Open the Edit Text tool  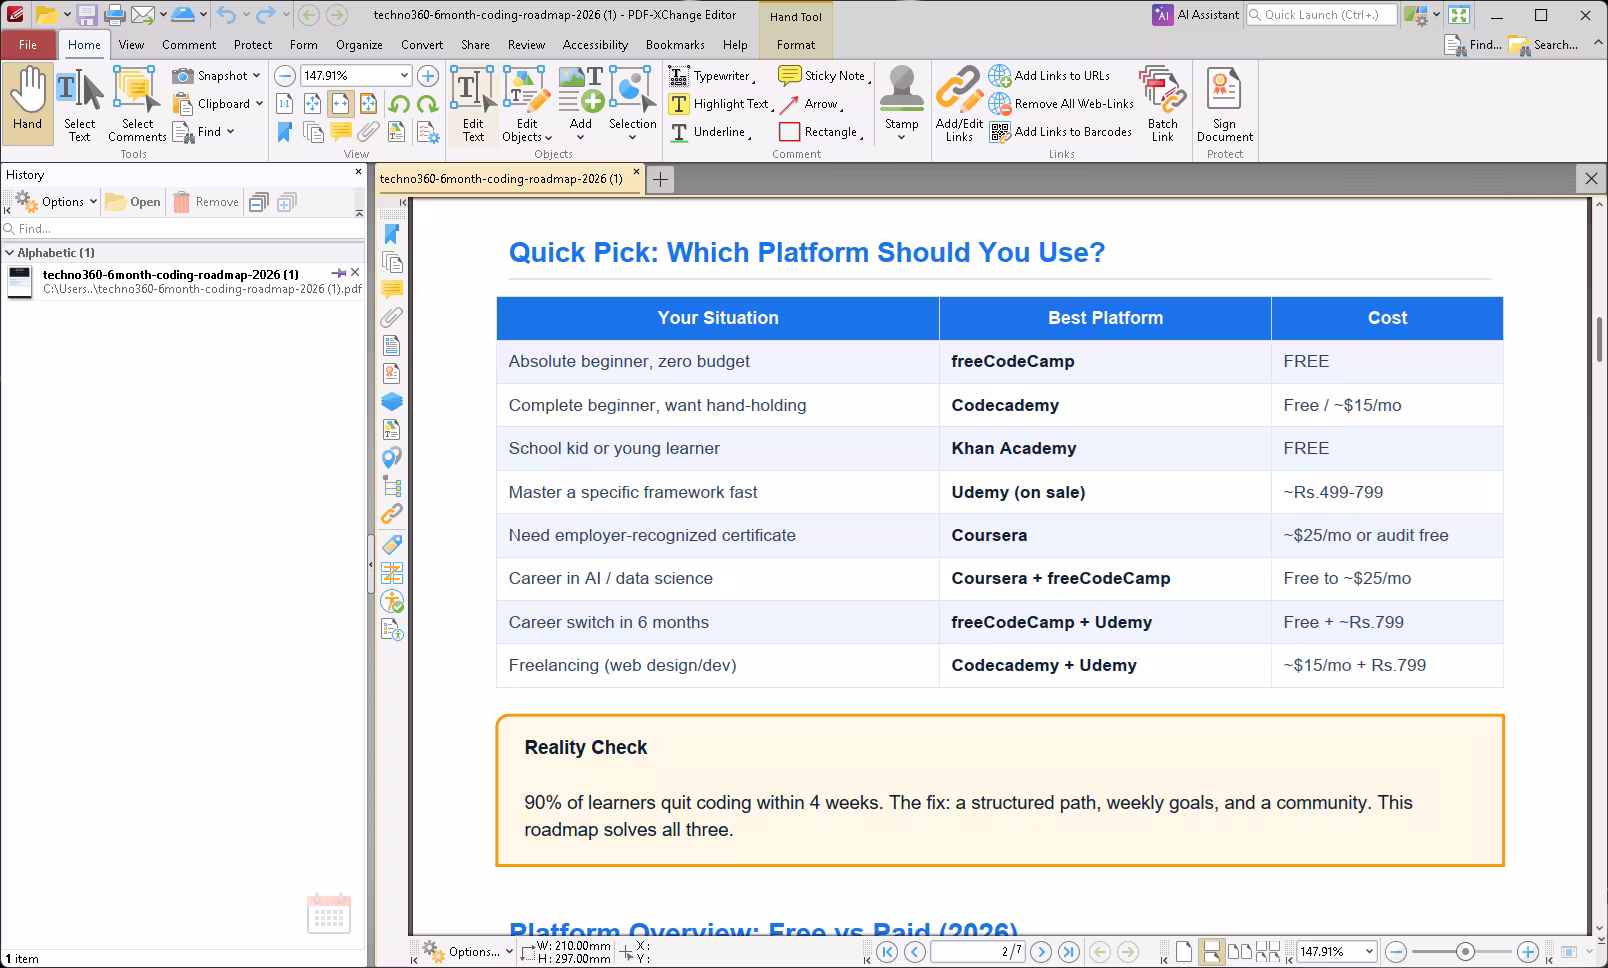(x=473, y=105)
